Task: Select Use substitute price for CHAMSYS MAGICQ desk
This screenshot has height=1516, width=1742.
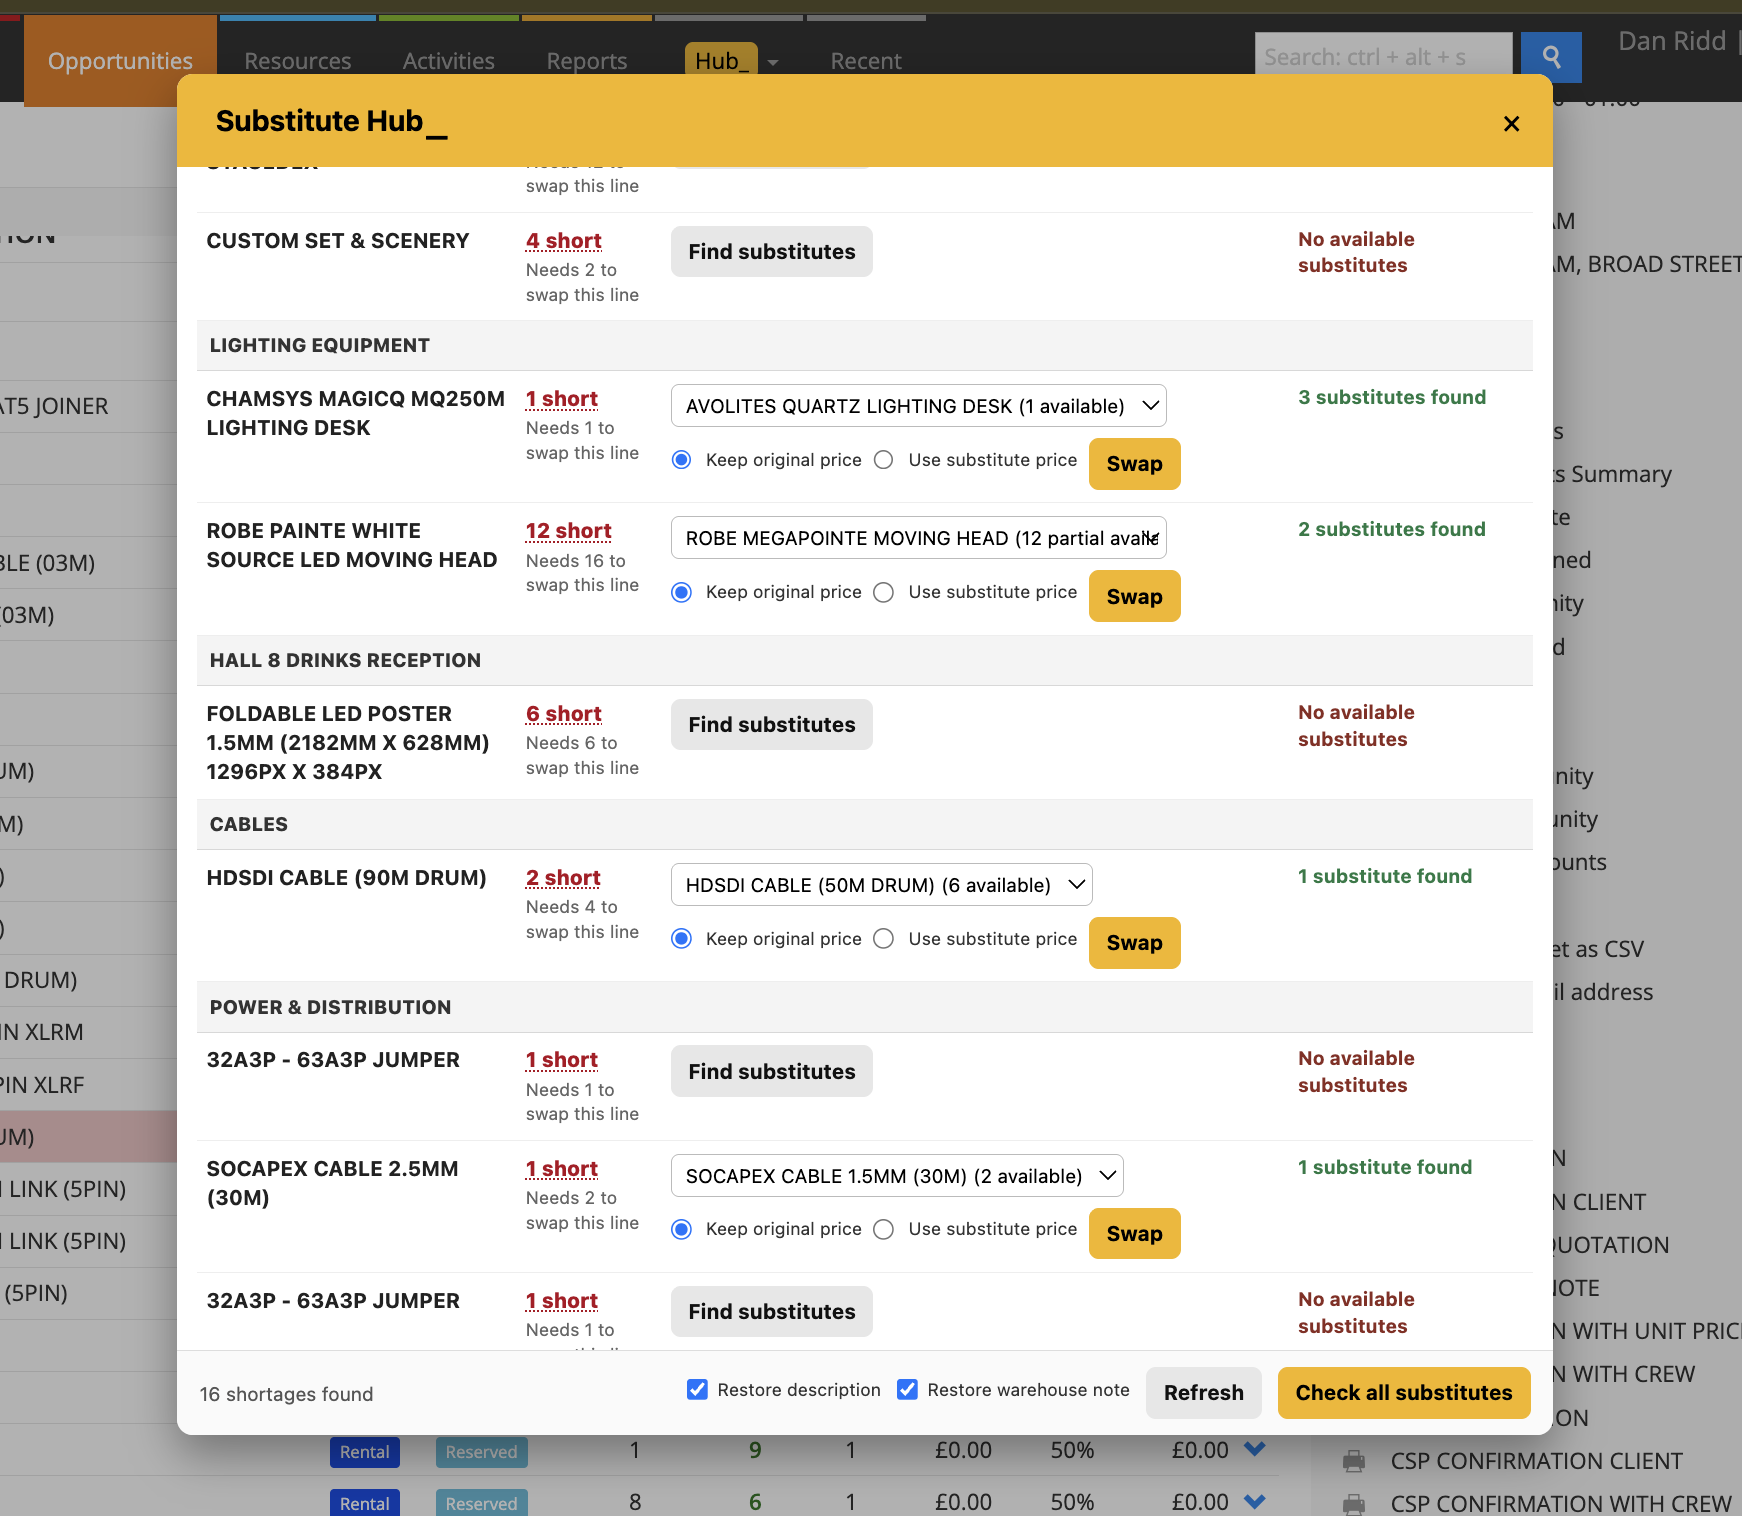Action: click(x=884, y=460)
